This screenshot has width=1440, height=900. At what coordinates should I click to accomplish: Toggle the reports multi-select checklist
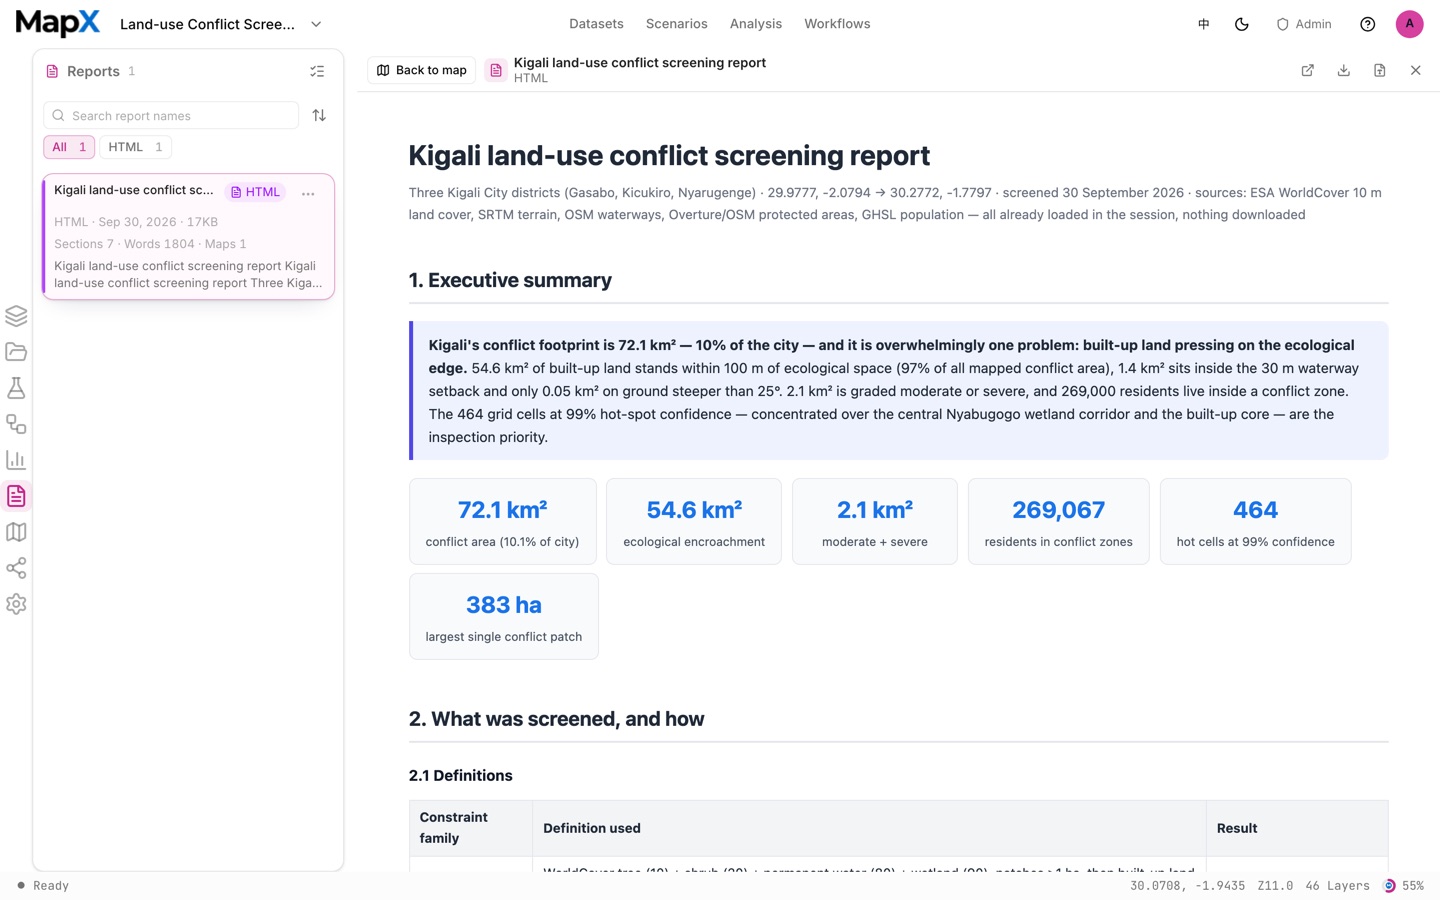pos(317,71)
